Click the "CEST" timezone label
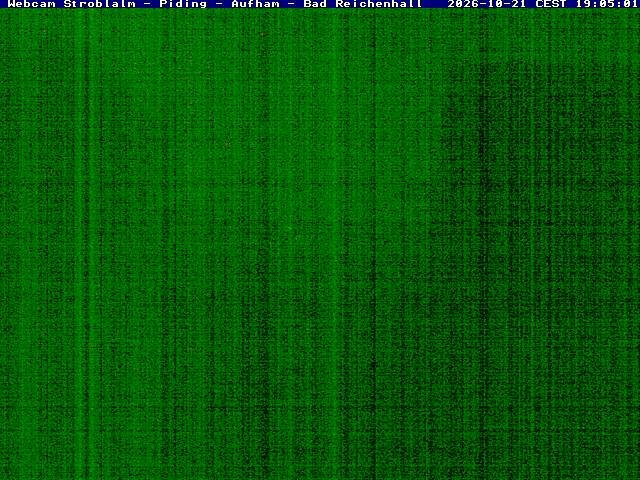The image size is (640, 480). 551,4
